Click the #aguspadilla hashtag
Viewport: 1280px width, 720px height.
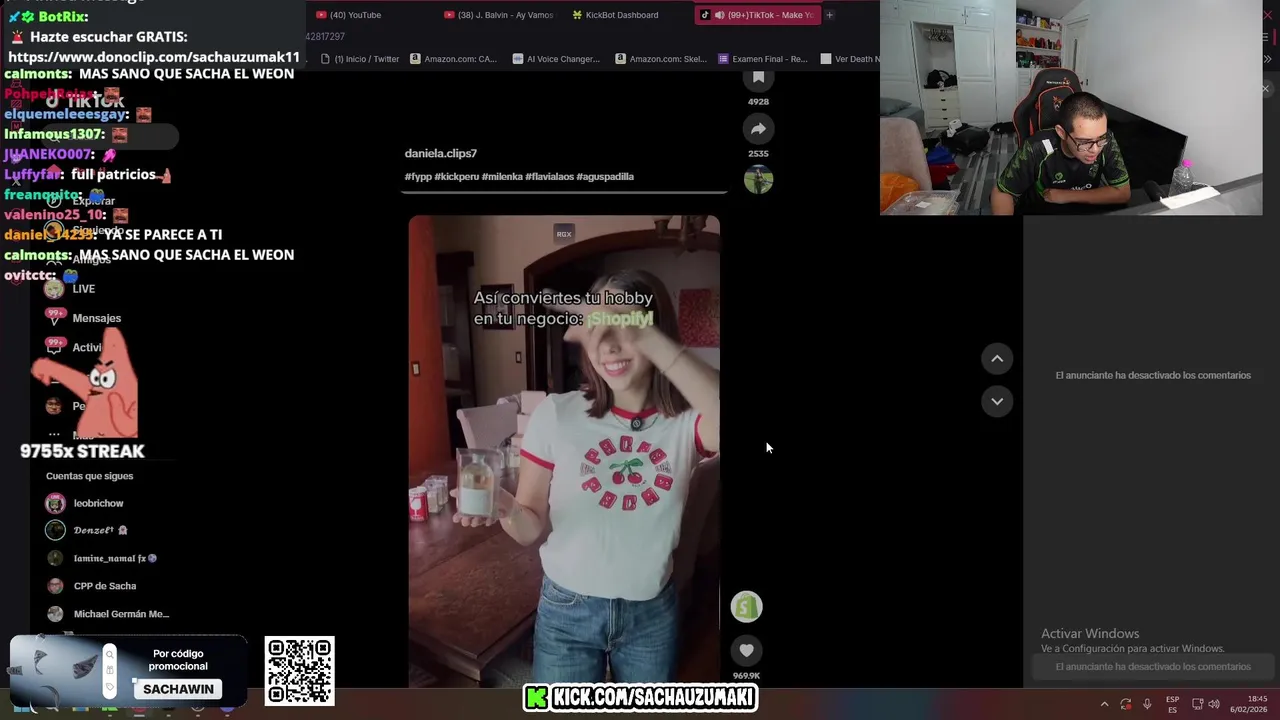pyautogui.click(x=605, y=177)
